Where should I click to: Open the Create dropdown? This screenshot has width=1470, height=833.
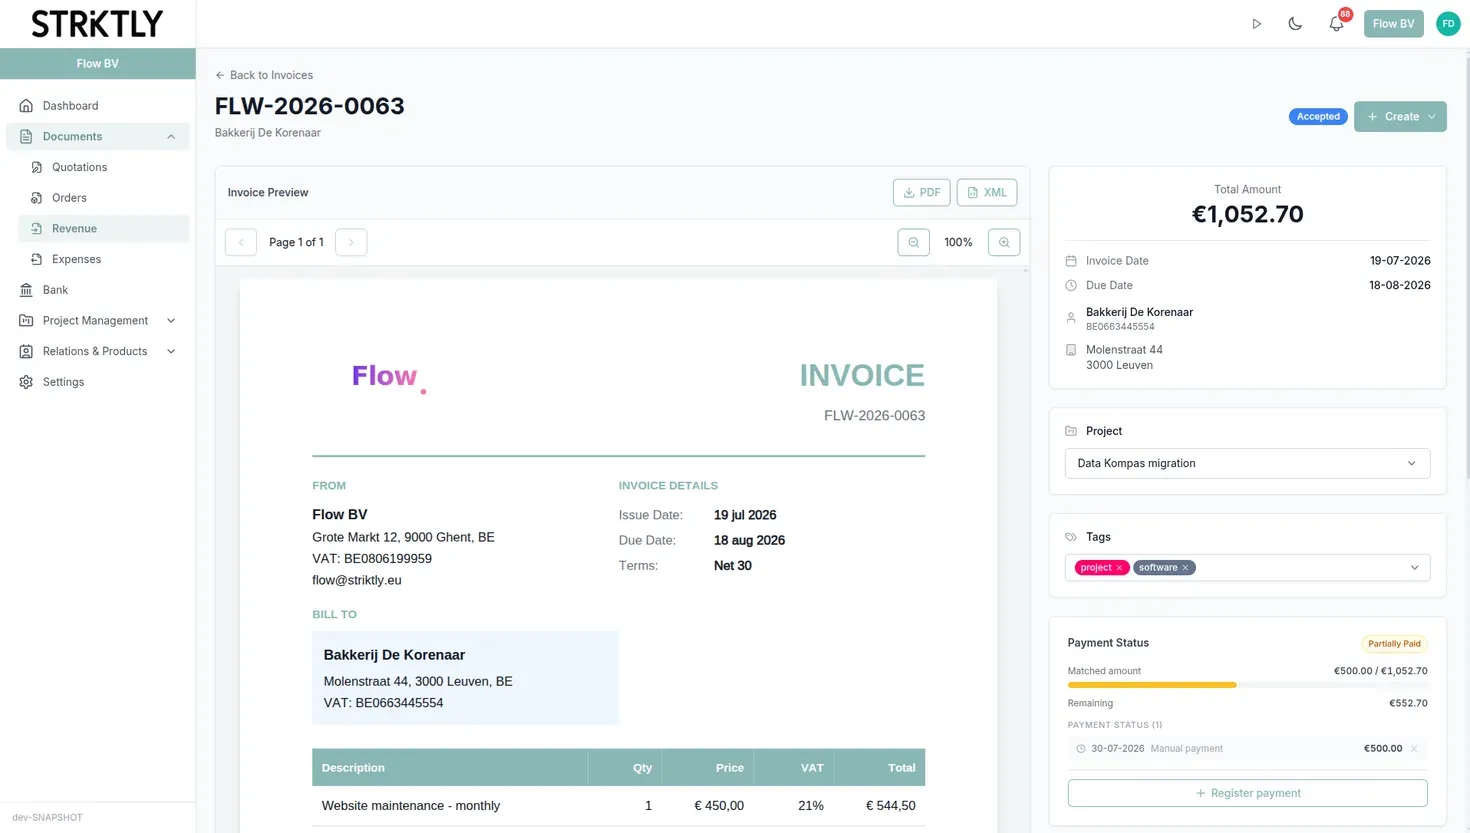(x=1400, y=117)
